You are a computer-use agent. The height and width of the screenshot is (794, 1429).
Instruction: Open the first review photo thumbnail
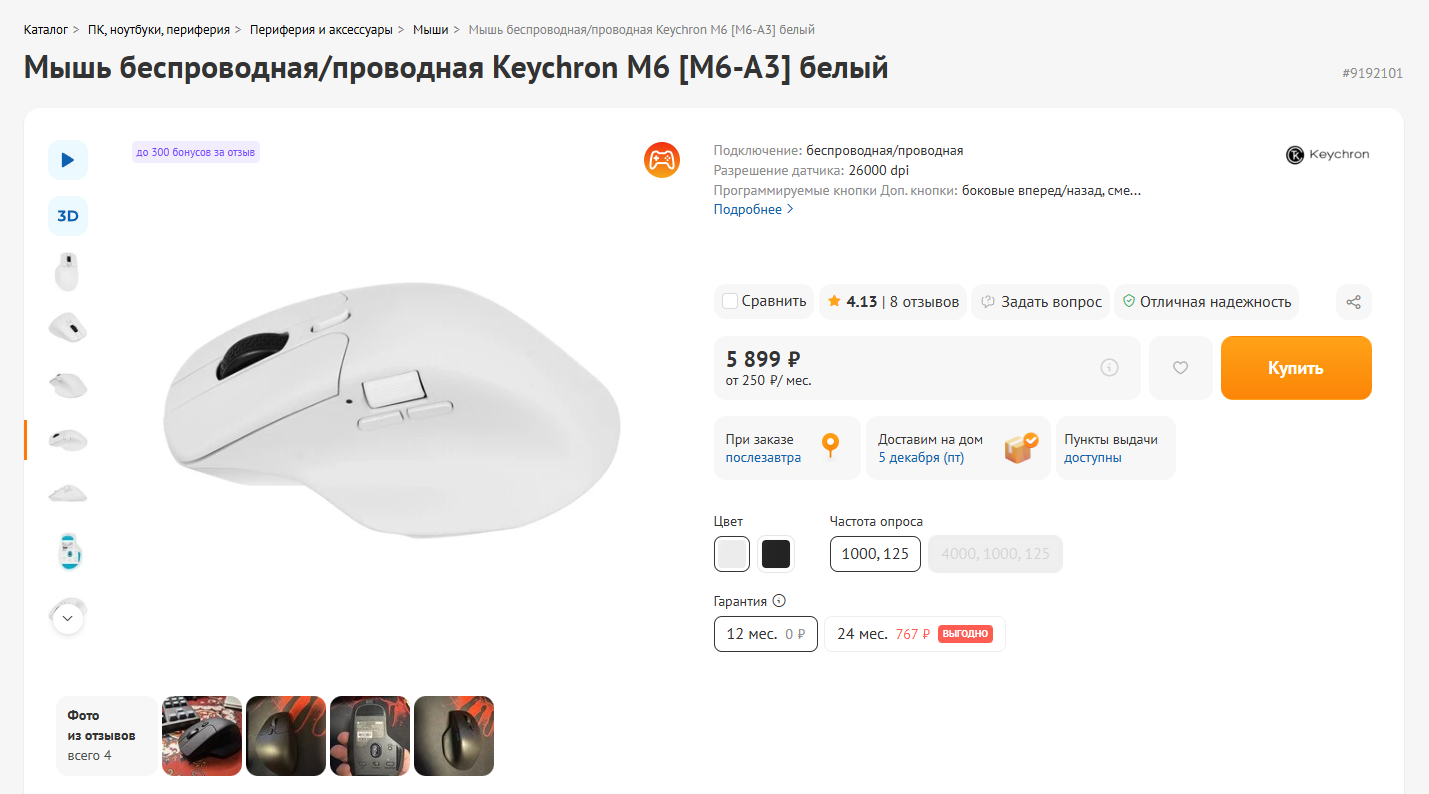click(x=202, y=736)
